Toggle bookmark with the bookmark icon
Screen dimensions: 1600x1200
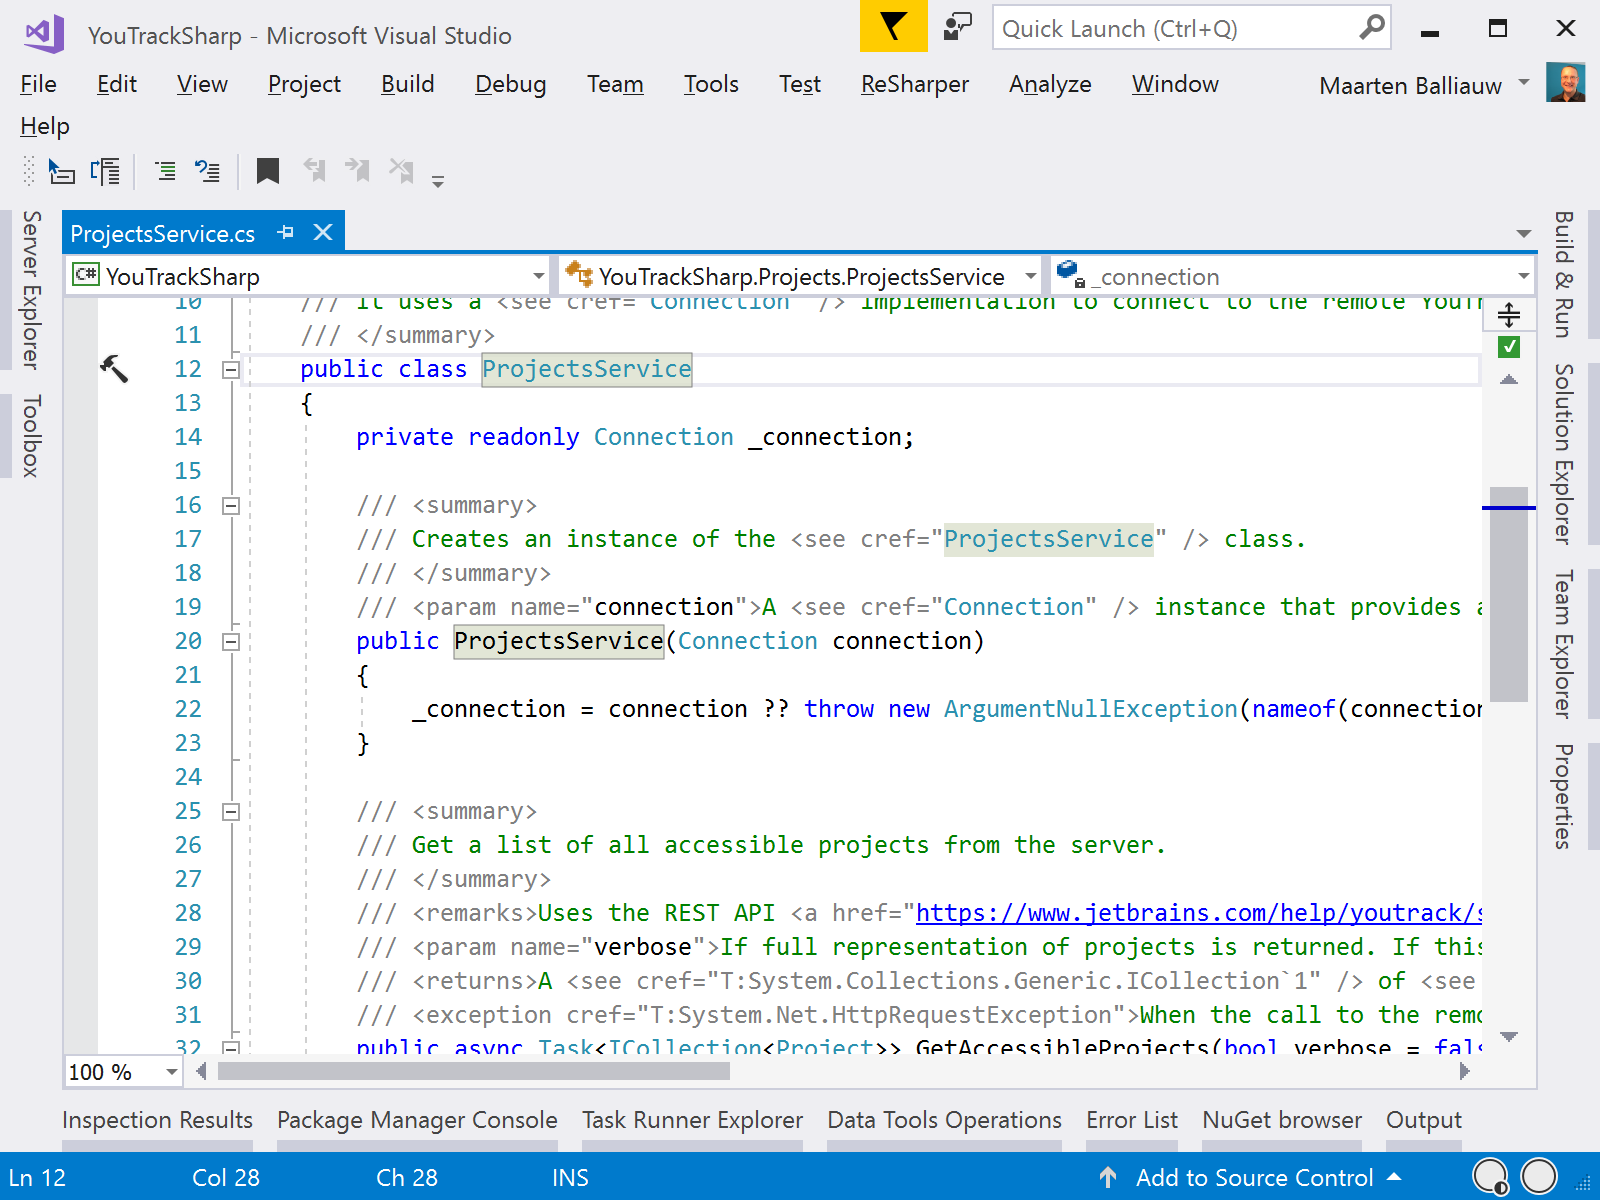coord(267,171)
